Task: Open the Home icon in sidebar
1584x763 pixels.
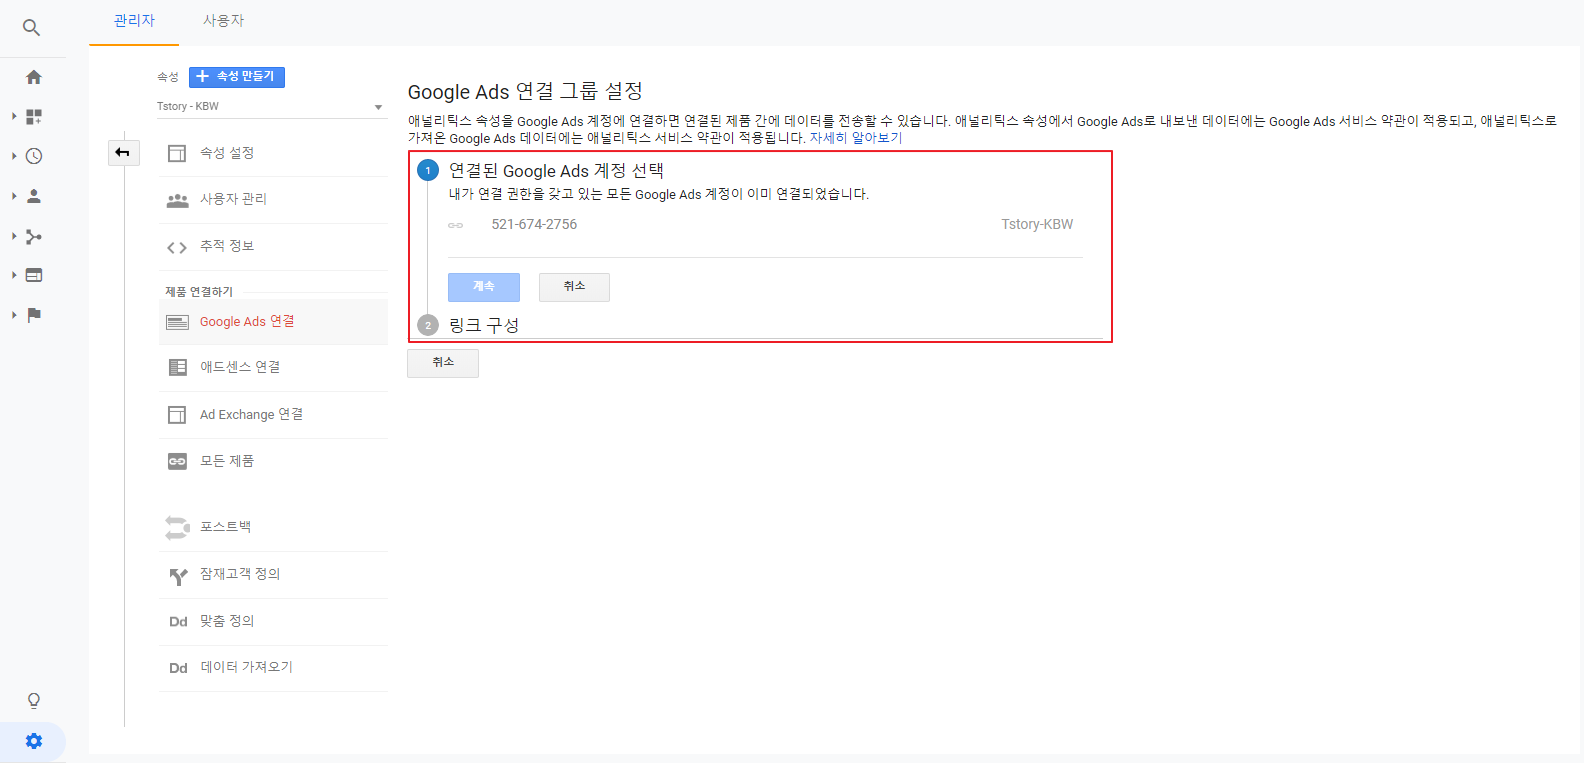Action: (x=34, y=77)
